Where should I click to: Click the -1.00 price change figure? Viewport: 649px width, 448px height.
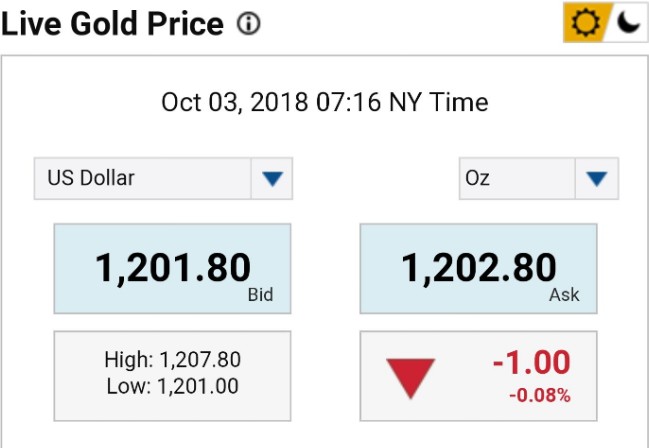[x=531, y=362]
